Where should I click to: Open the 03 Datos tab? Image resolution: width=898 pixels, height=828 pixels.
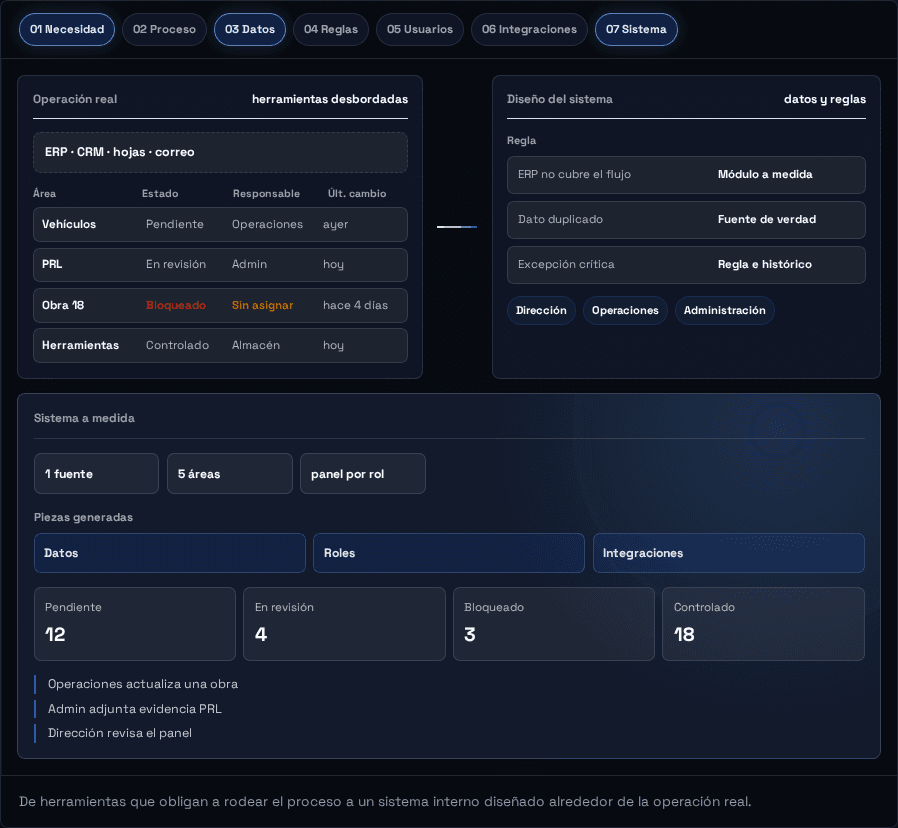pos(250,29)
